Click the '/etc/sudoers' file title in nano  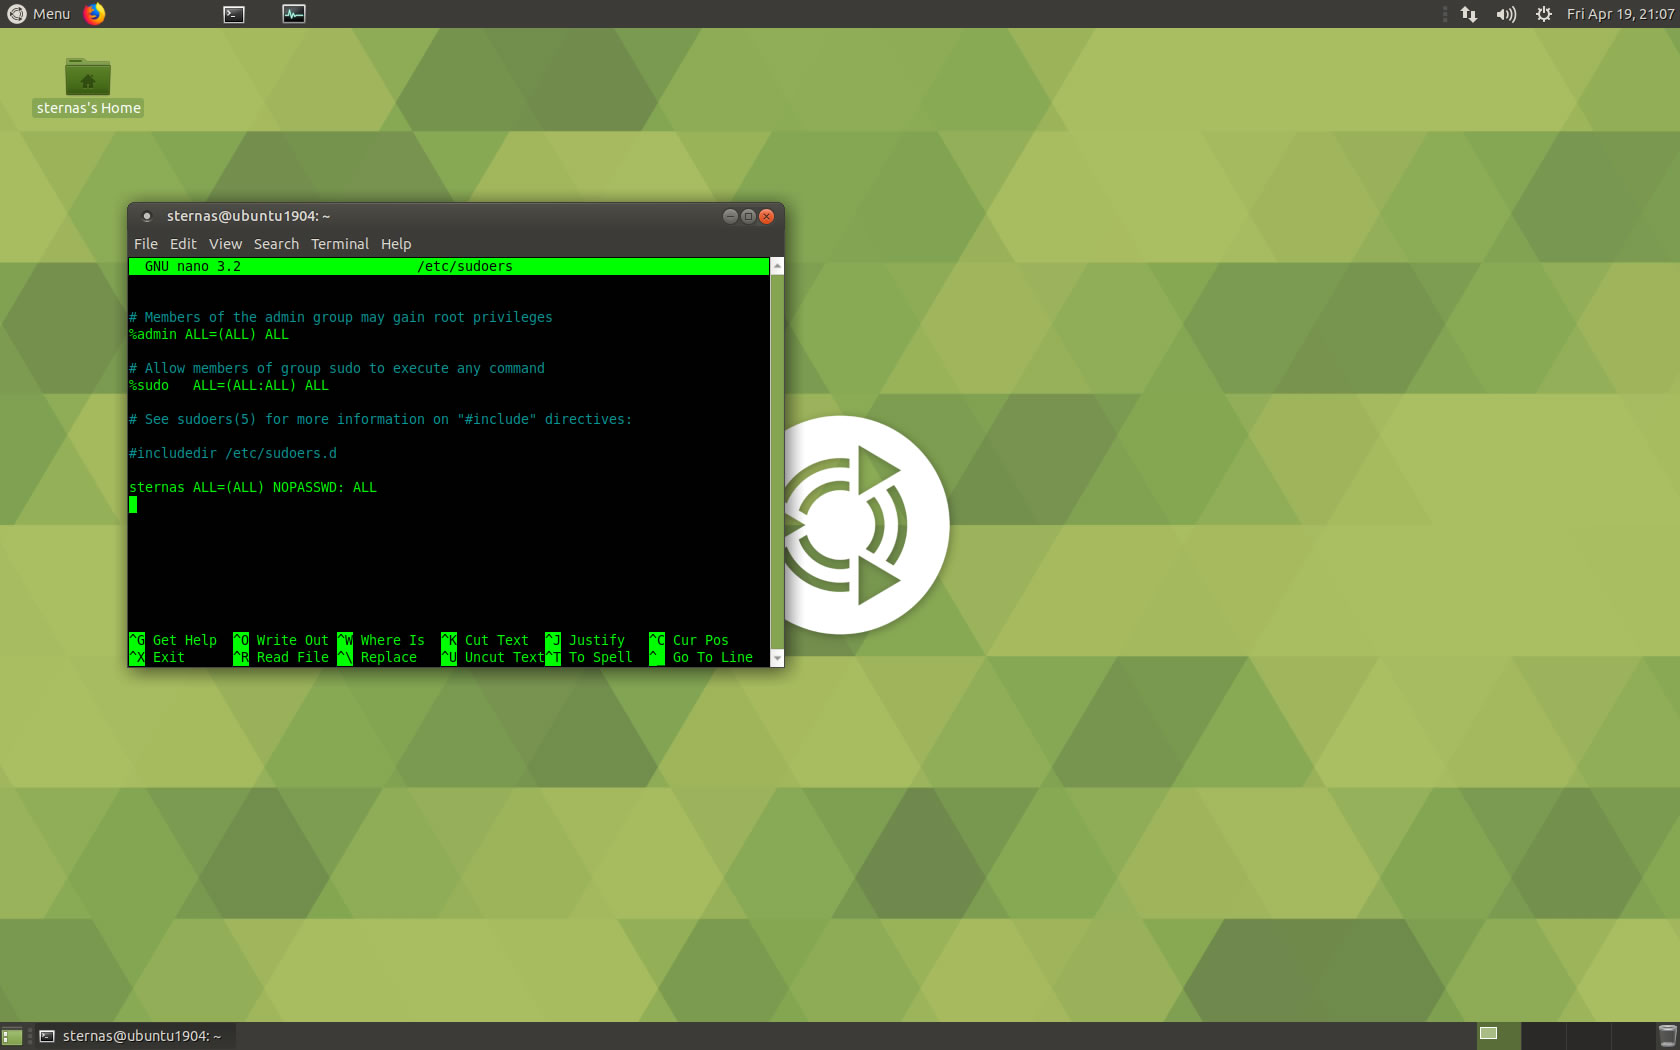click(x=465, y=267)
